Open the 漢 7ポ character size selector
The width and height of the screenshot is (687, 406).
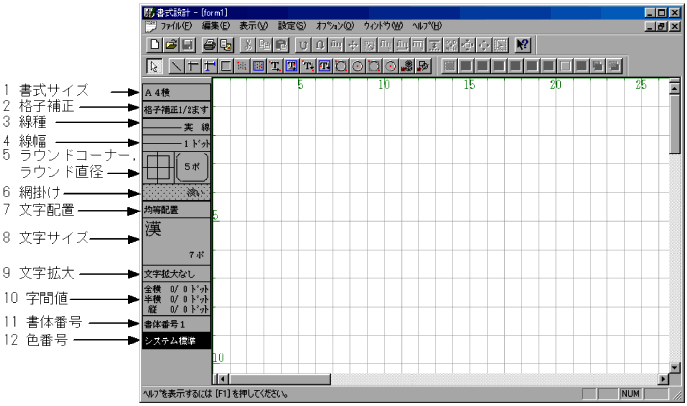coord(176,241)
